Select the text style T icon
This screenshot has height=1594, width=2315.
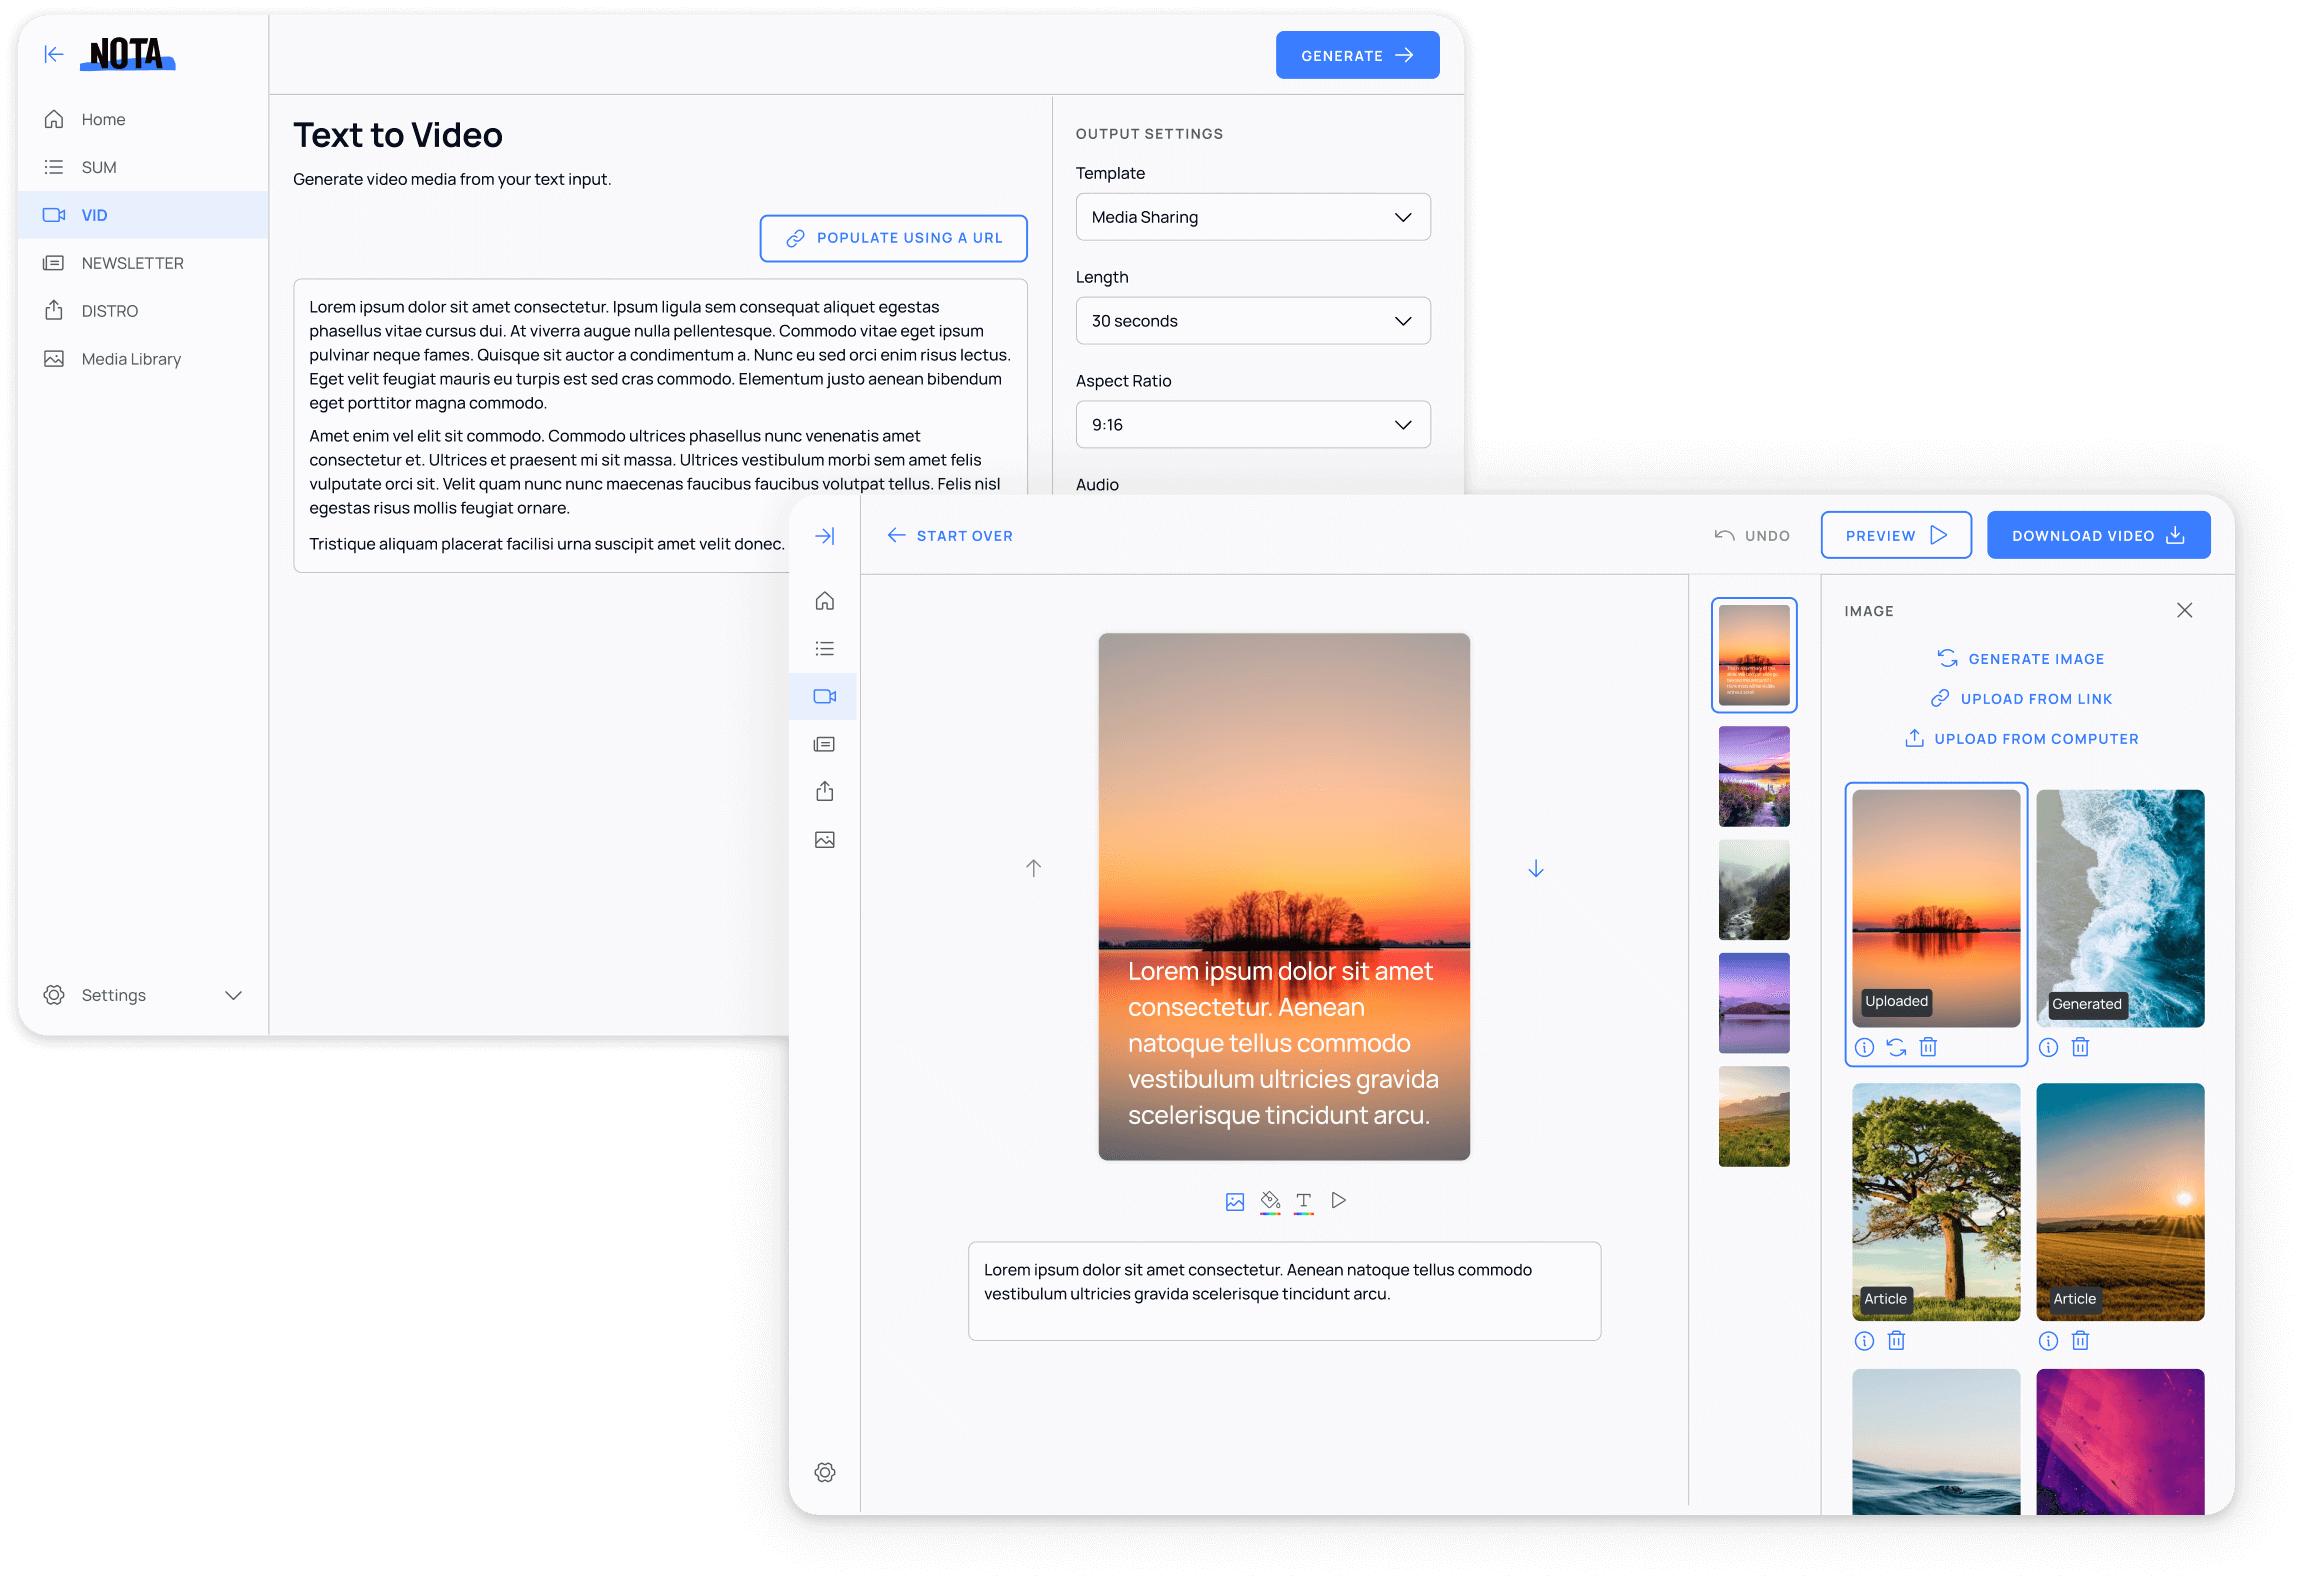(x=1304, y=1201)
